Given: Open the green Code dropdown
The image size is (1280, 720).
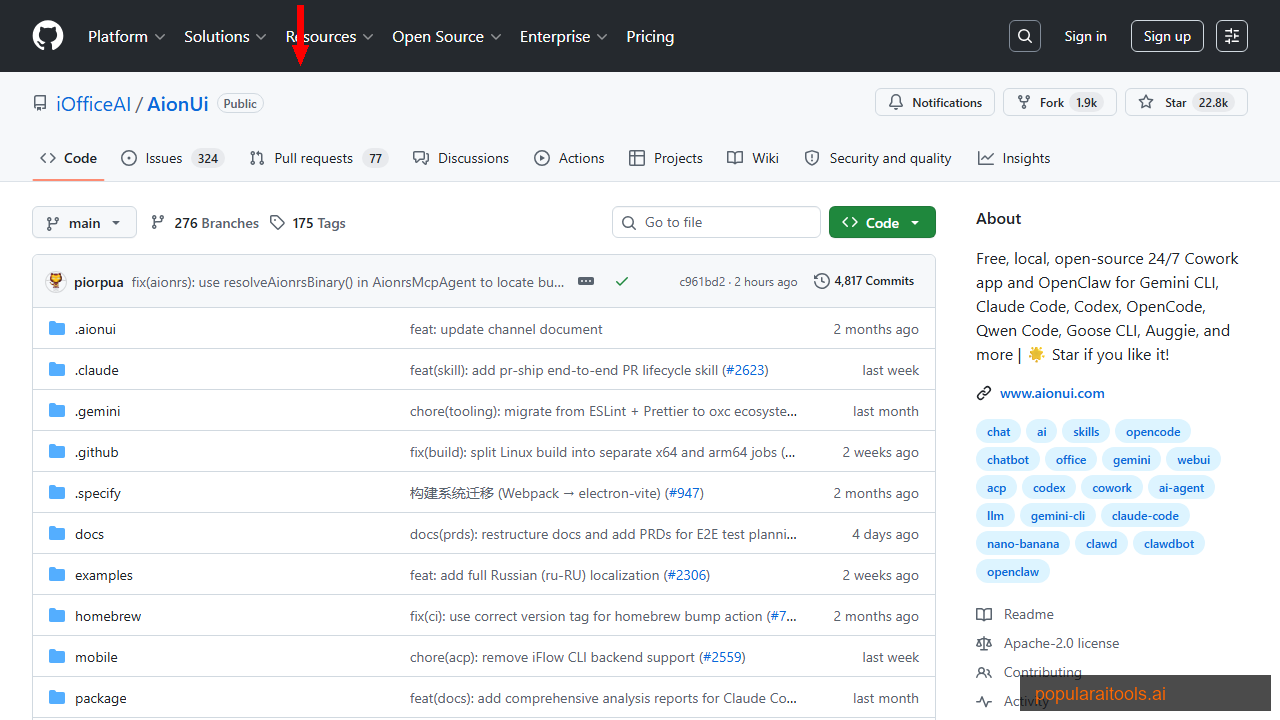Looking at the screenshot, I should (x=882, y=222).
